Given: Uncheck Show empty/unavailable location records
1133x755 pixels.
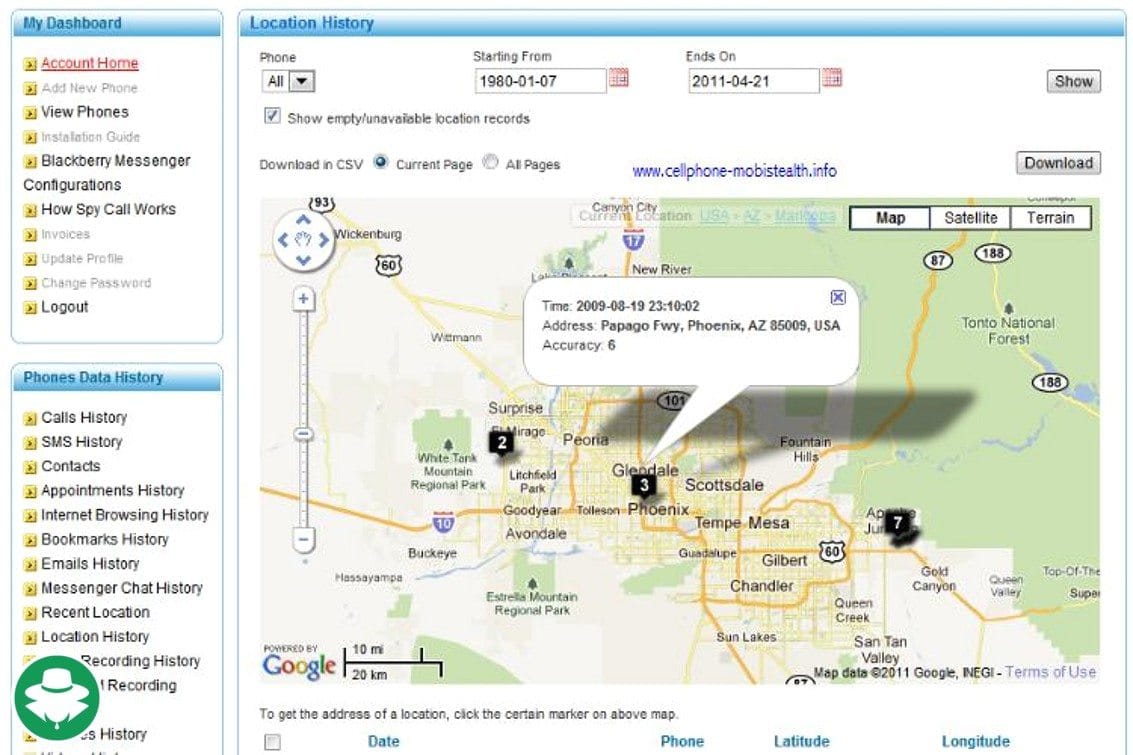Looking at the screenshot, I should tap(272, 117).
